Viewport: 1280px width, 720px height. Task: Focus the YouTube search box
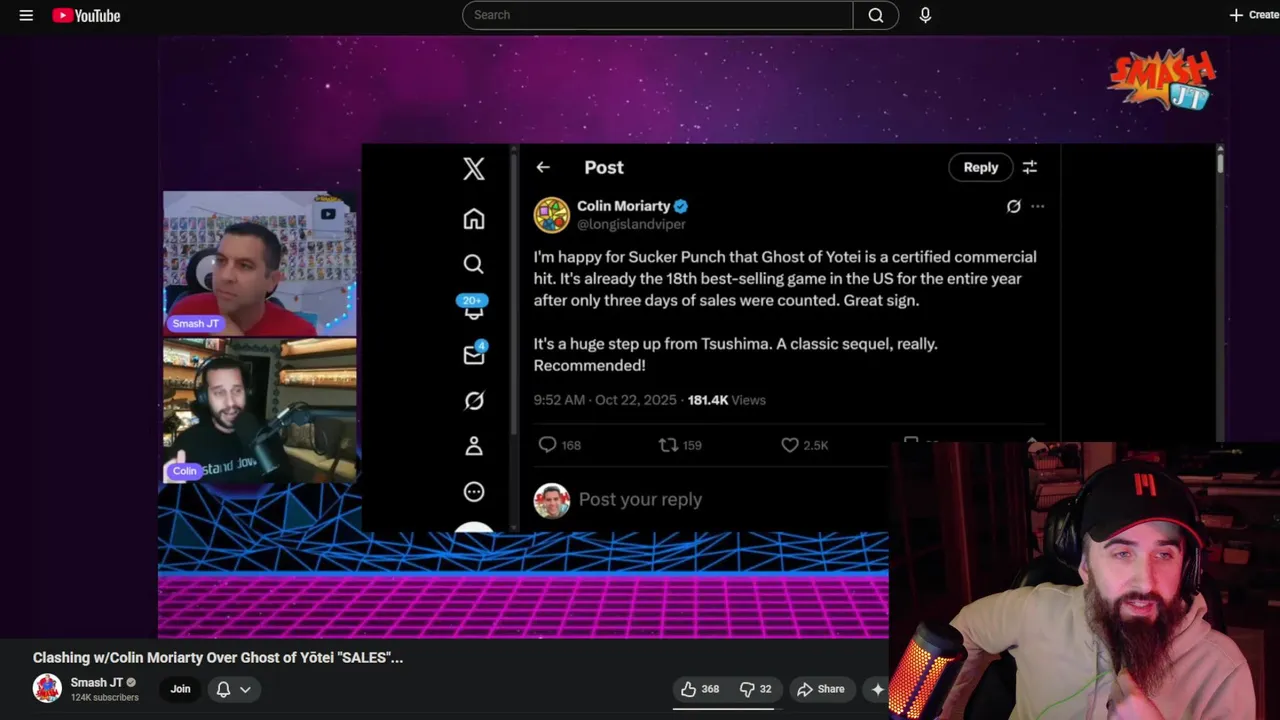(658, 15)
